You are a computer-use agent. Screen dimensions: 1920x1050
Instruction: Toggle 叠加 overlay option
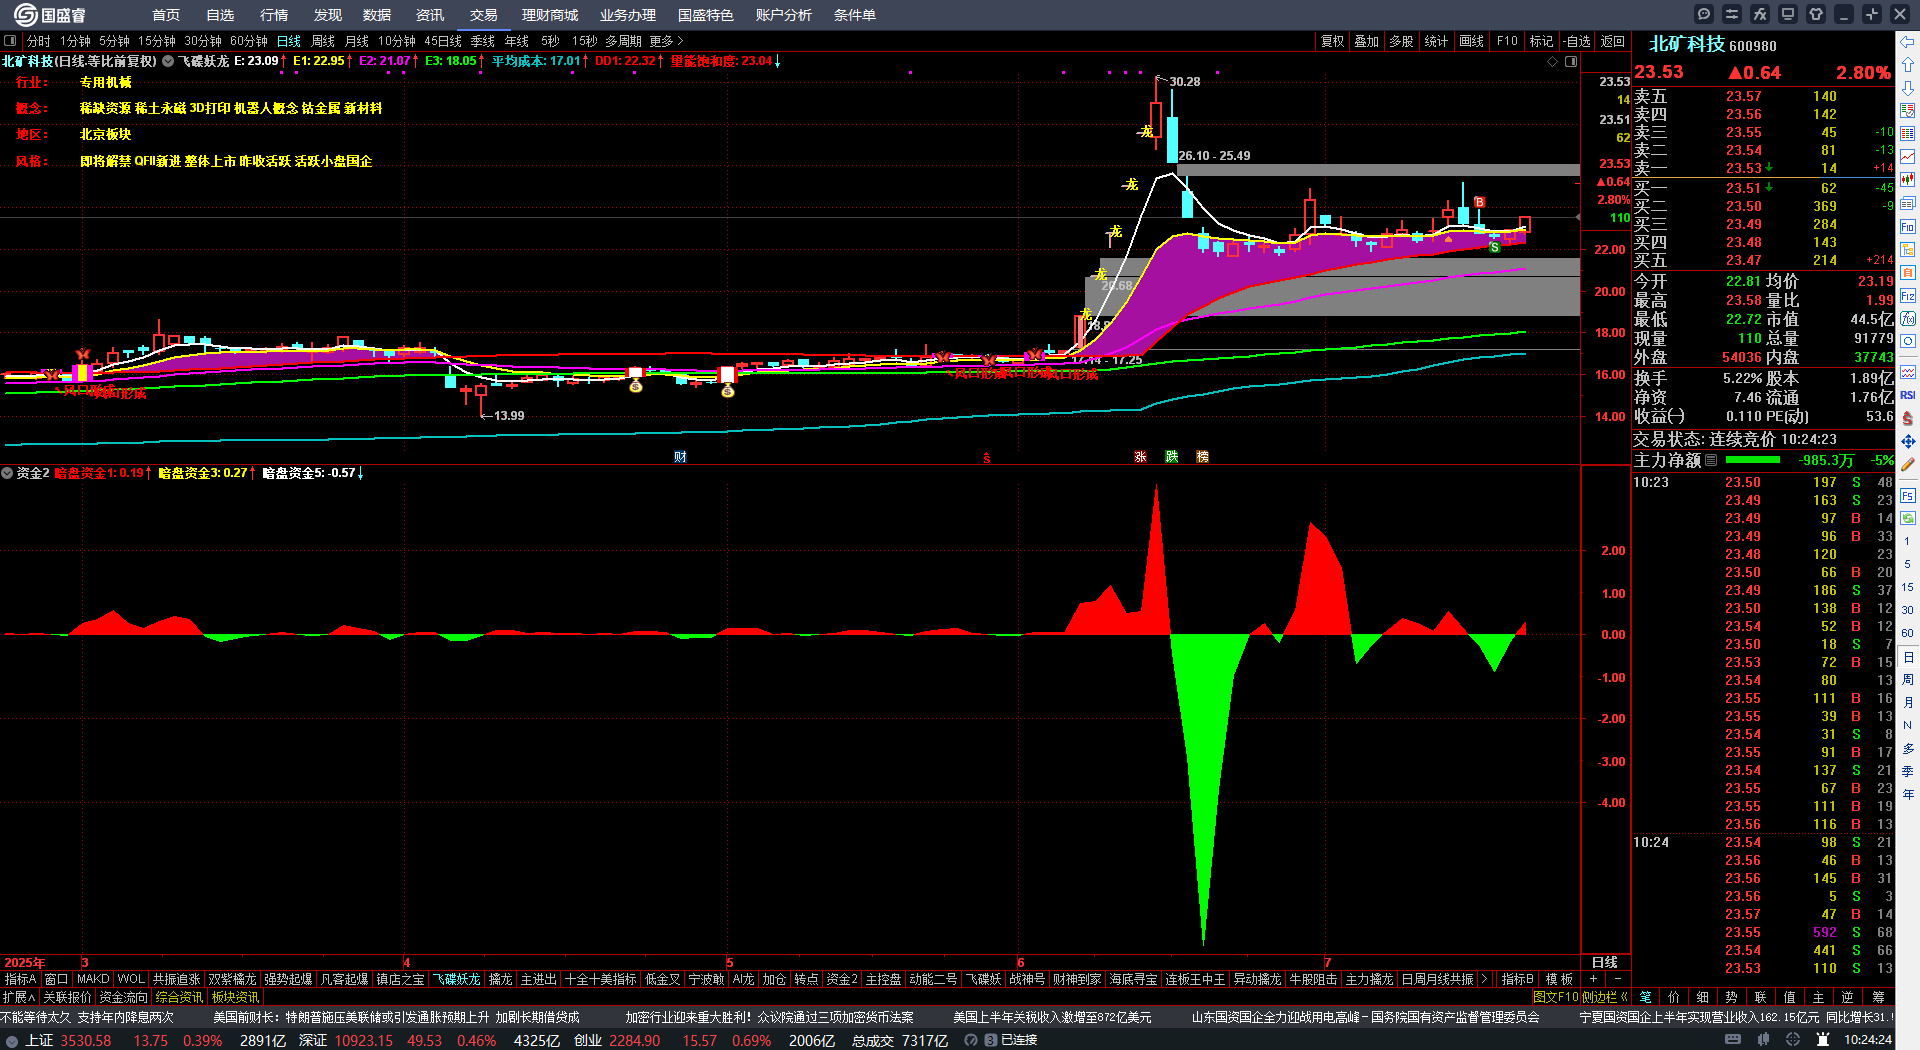click(x=1366, y=41)
